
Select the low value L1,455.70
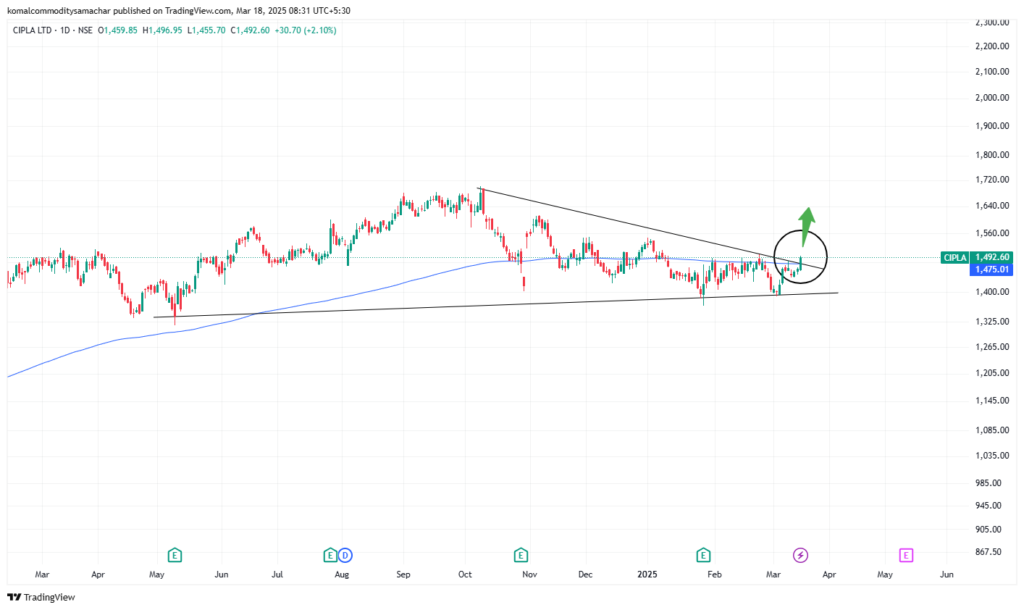point(206,30)
